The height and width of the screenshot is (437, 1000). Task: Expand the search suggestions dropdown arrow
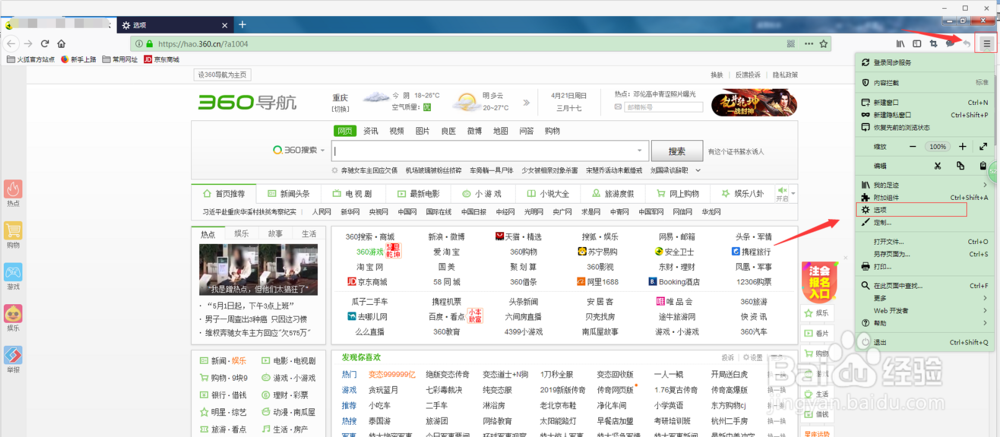point(640,151)
